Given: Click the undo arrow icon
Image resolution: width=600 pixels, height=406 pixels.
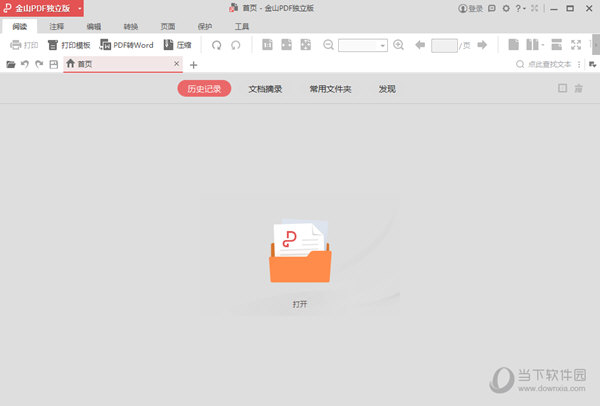Looking at the screenshot, I should (x=25, y=64).
